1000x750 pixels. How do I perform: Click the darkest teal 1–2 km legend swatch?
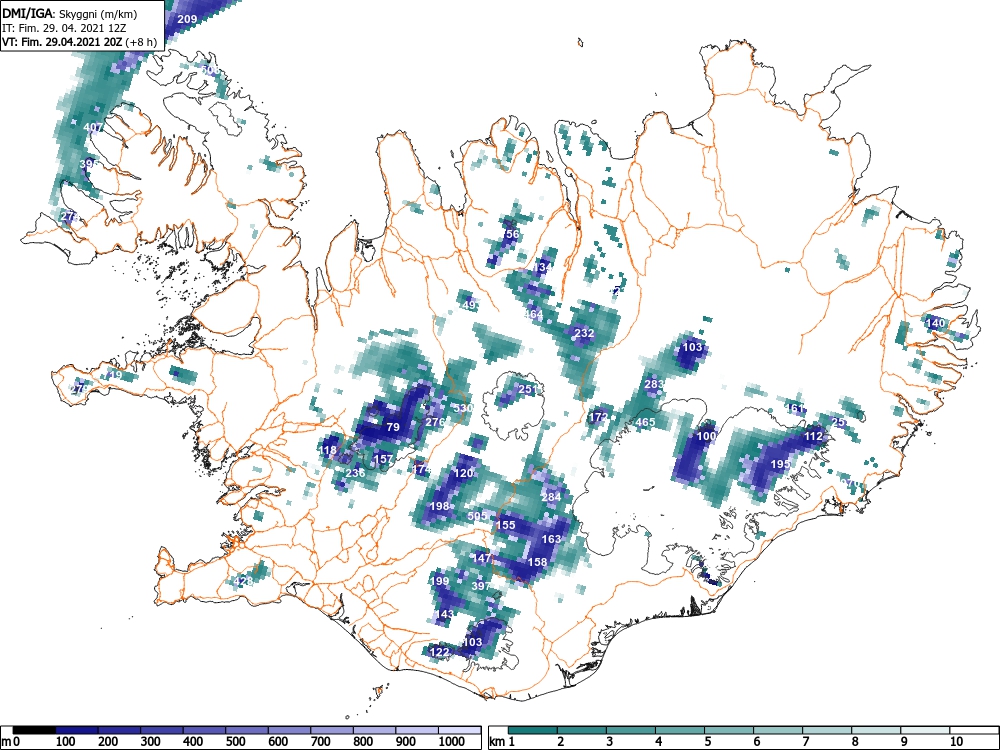pos(533,730)
